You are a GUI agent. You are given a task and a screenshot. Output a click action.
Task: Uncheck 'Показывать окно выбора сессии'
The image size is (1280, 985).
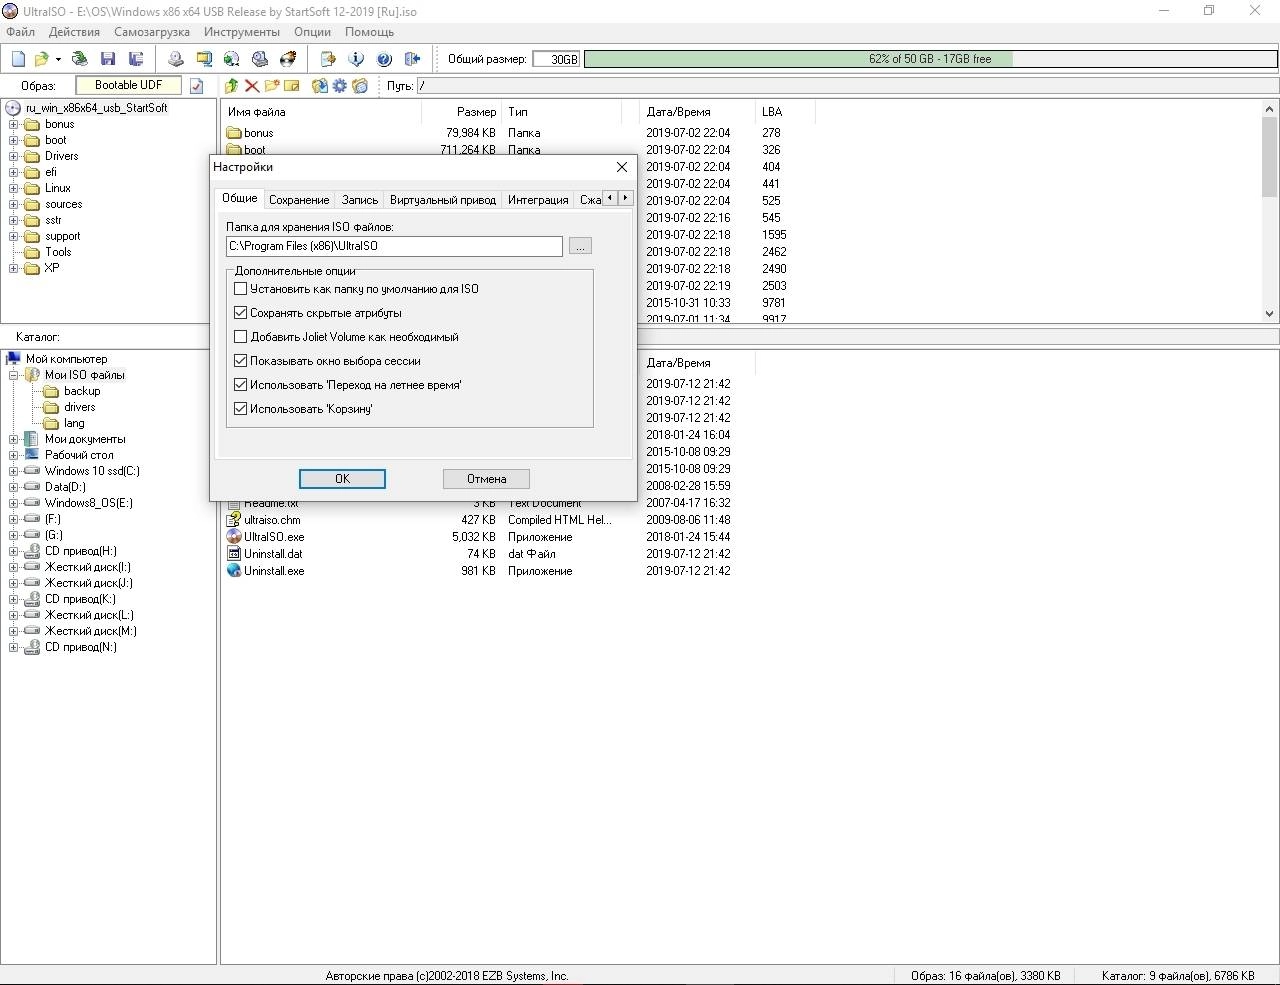click(240, 361)
